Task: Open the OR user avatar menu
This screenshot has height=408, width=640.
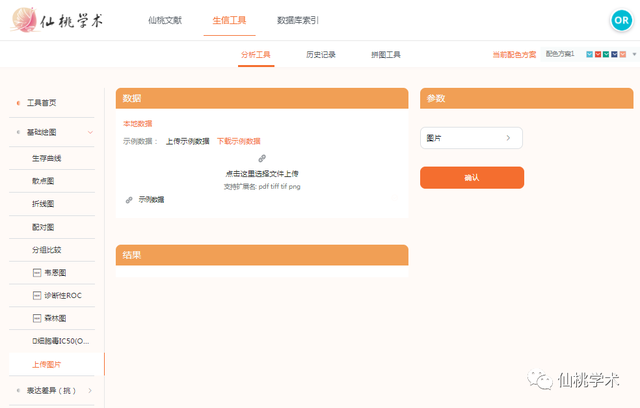Action: click(x=621, y=20)
